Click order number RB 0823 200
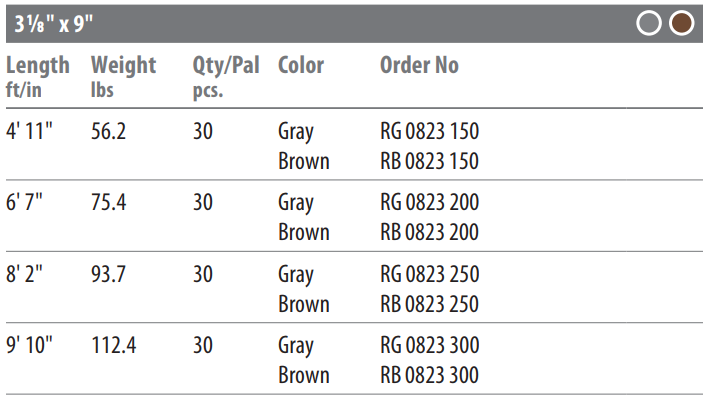The width and height of the screenshot is (707, 396). 429,232
